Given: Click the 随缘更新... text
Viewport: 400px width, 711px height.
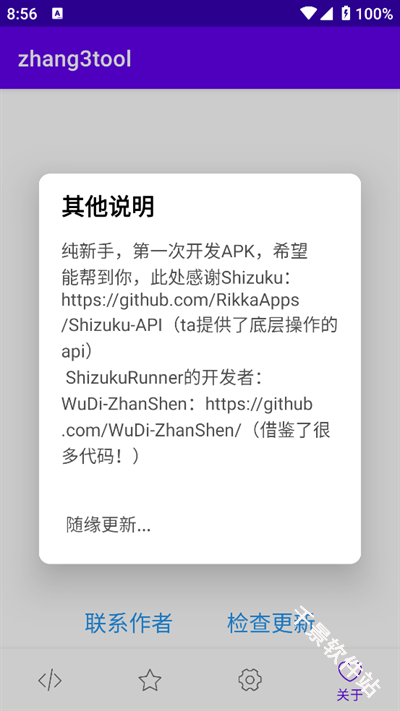Looking at the screenshot, I should (108, 525).
